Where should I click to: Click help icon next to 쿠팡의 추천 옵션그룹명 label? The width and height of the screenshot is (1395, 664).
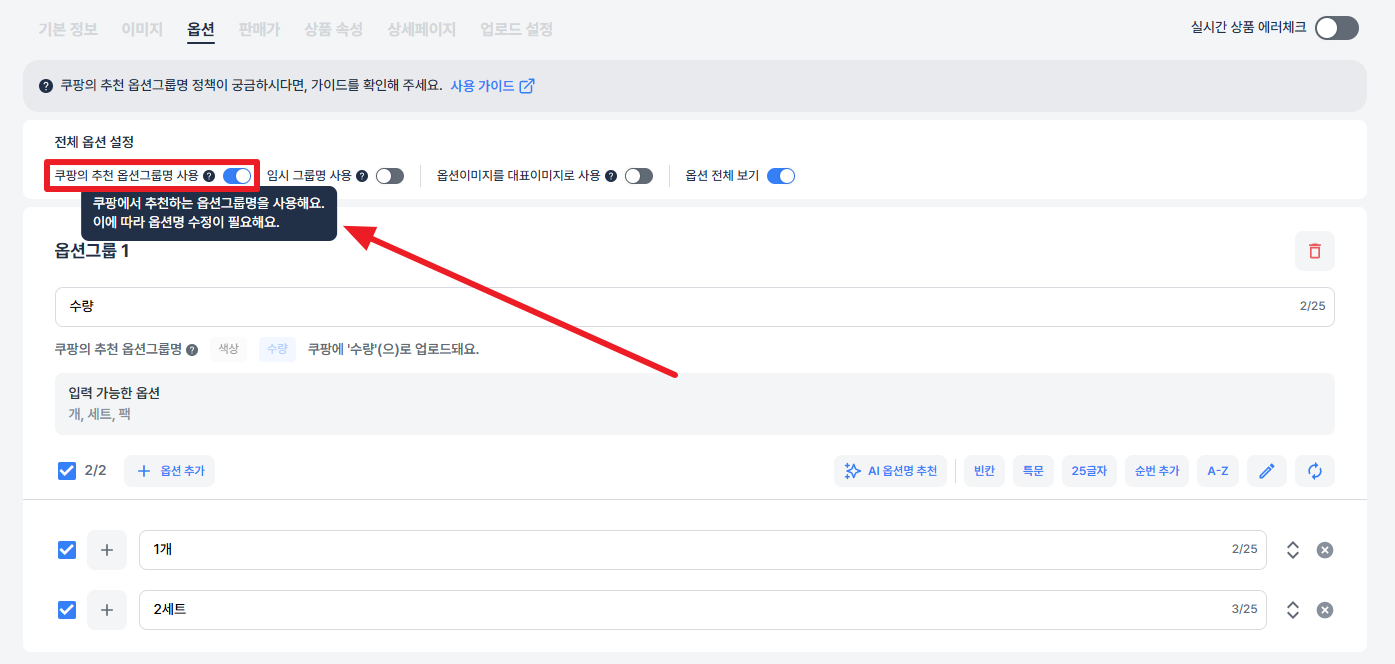192,350
